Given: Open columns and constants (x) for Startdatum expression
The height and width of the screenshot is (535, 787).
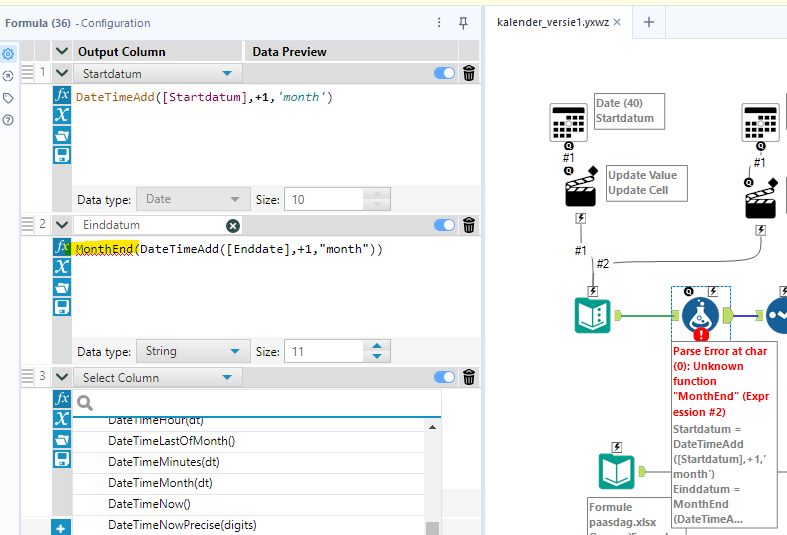Looking at the screenshot, I should coord(62,115).
